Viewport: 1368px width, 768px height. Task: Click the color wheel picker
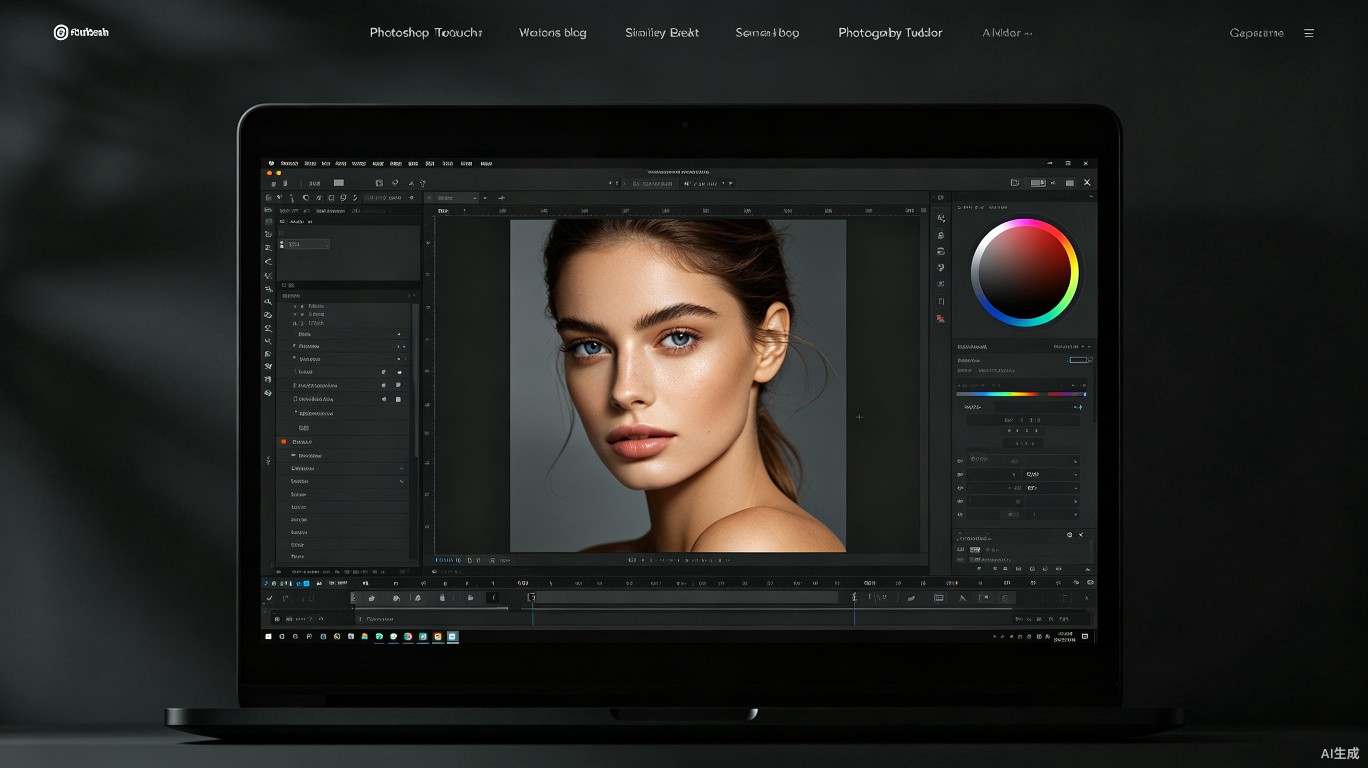[x=1025, y=271]
